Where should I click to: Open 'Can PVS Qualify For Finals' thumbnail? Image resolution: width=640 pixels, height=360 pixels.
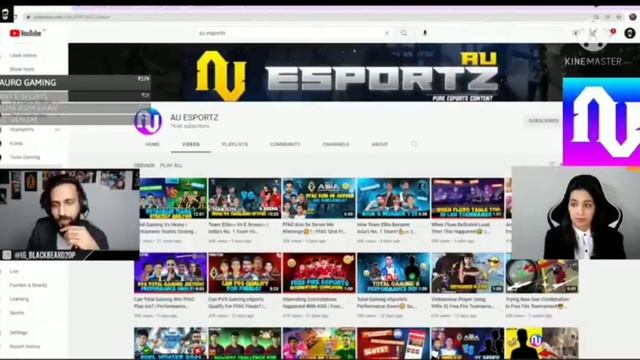pos(244,273)
